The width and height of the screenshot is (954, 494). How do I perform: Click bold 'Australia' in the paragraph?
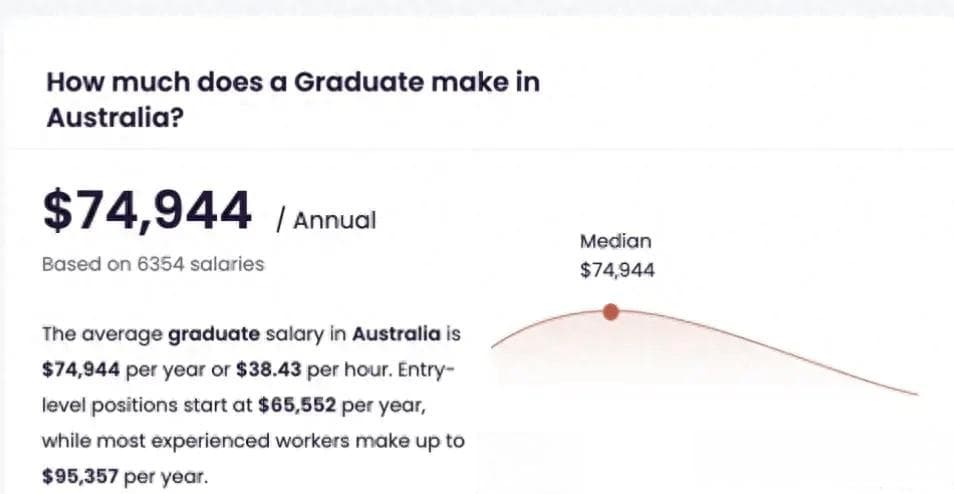(396, 334)
